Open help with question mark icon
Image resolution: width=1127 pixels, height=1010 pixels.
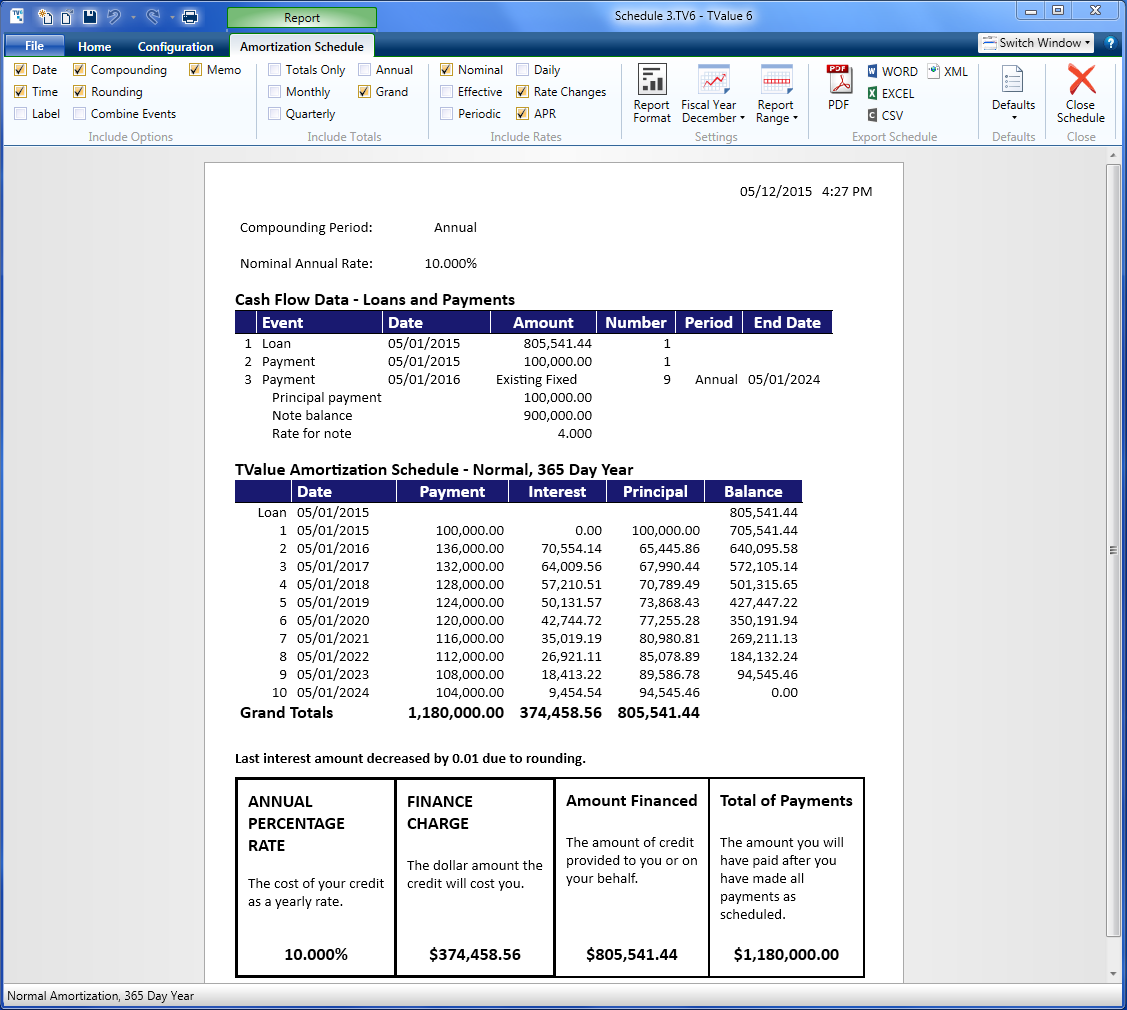(x=1110, y=43)
